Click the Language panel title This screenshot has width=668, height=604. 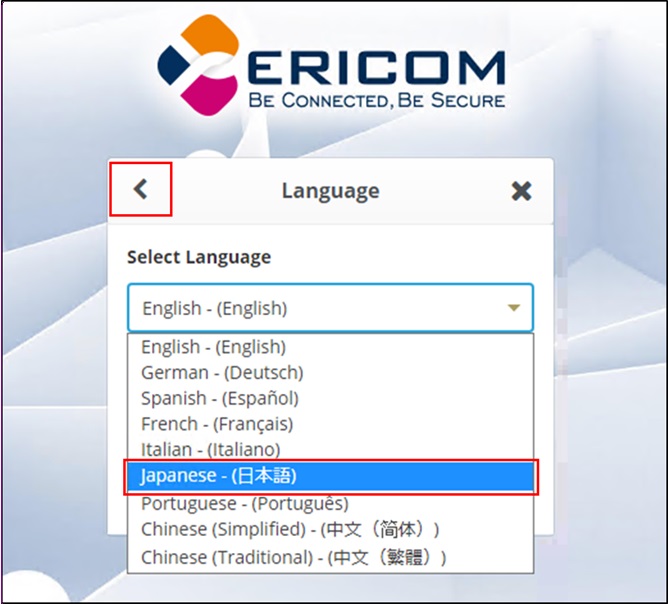click(331, 191)
